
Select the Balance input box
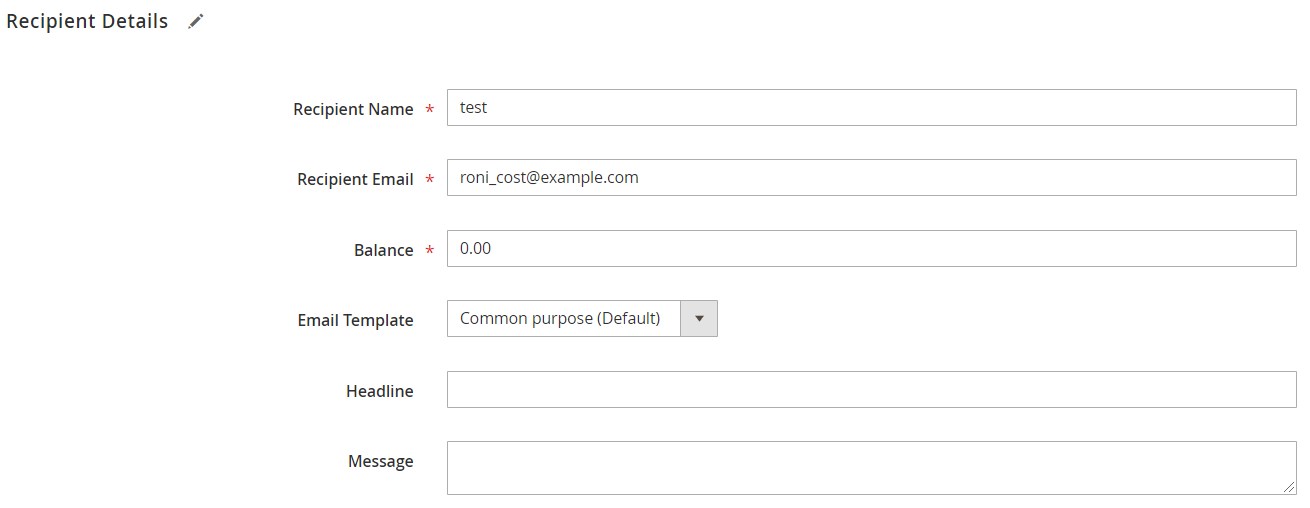pos(870,249)
